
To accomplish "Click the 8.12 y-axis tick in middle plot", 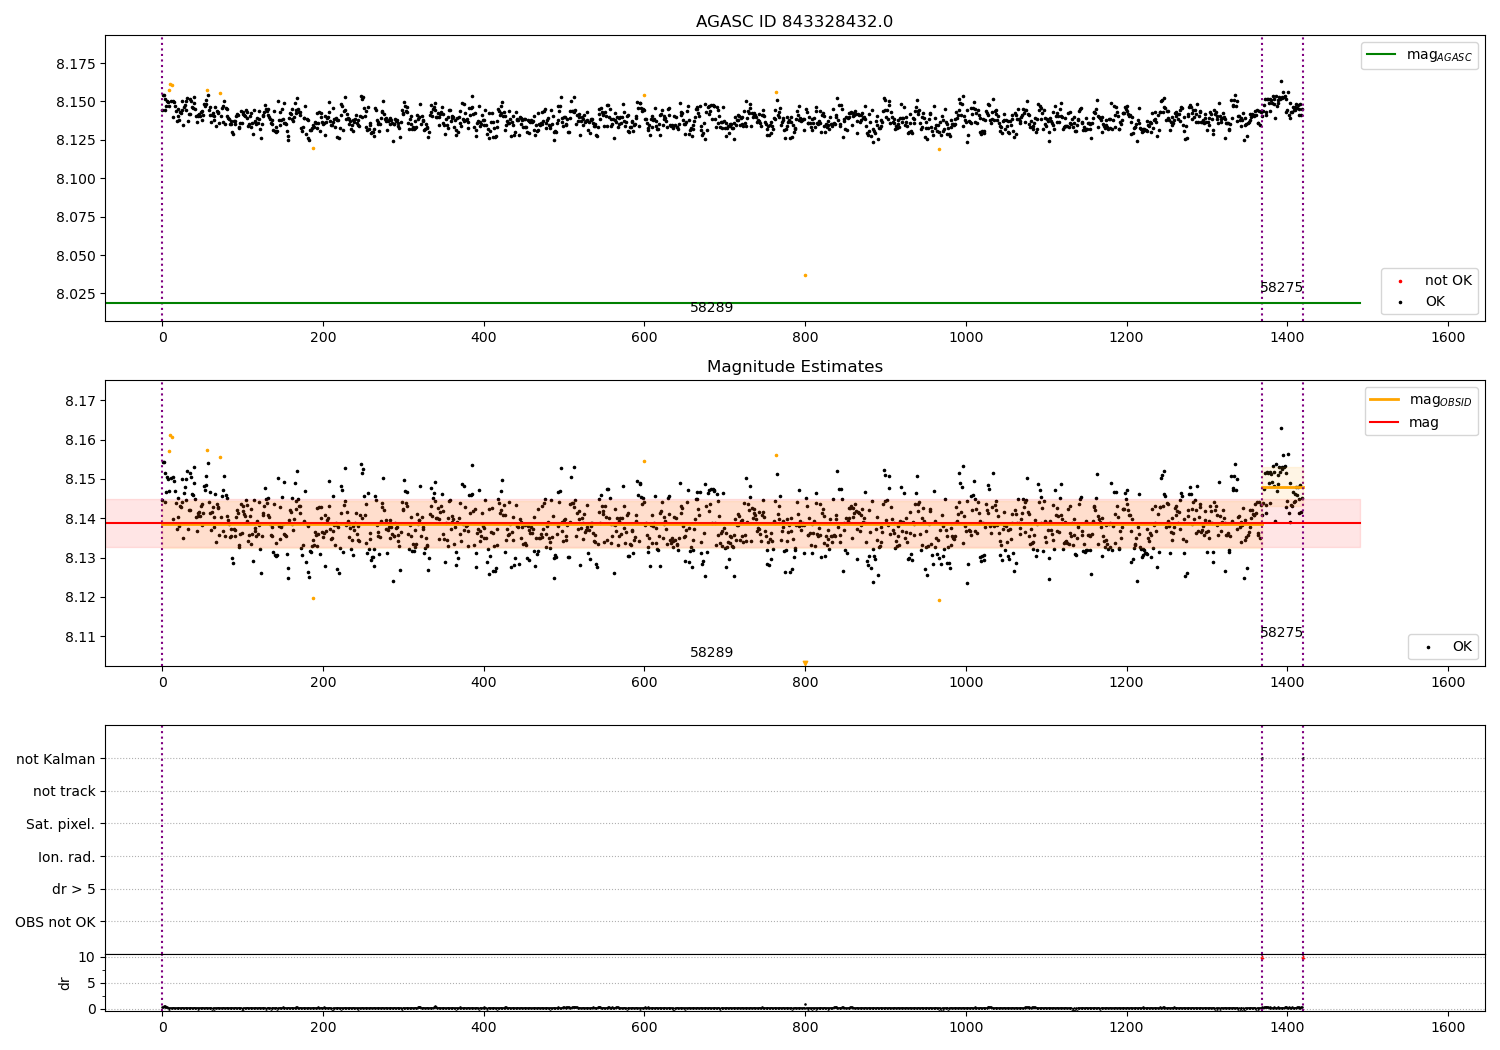I will [80, 598].
